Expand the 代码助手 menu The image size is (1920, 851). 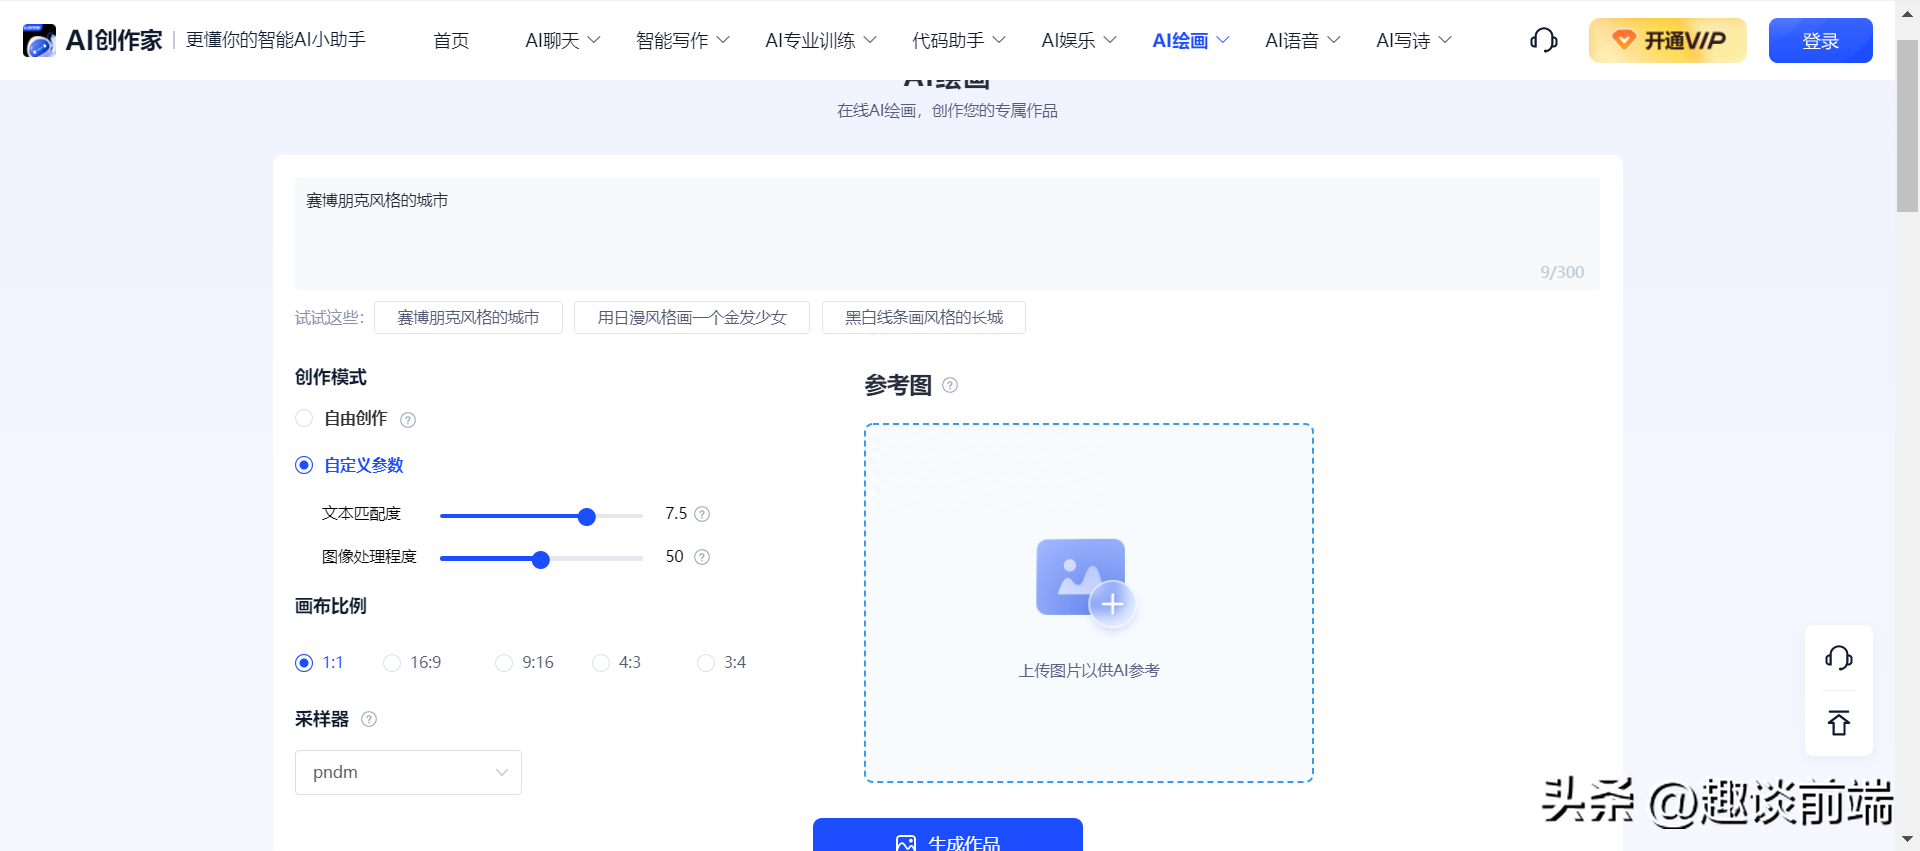pyautogui.click(x=959, y=40)
